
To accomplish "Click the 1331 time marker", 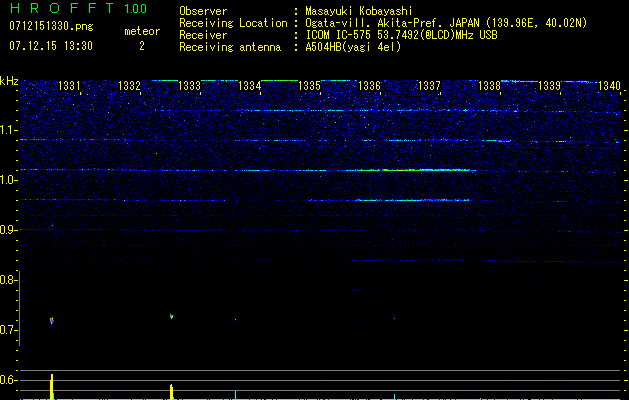I will [70, 87].
